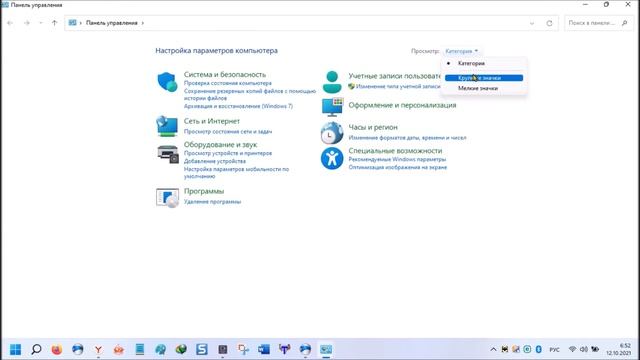Select Крупные значки view option
Viewport: 640px width, 360px height.
pyautogui.click(x=484, y=78)
